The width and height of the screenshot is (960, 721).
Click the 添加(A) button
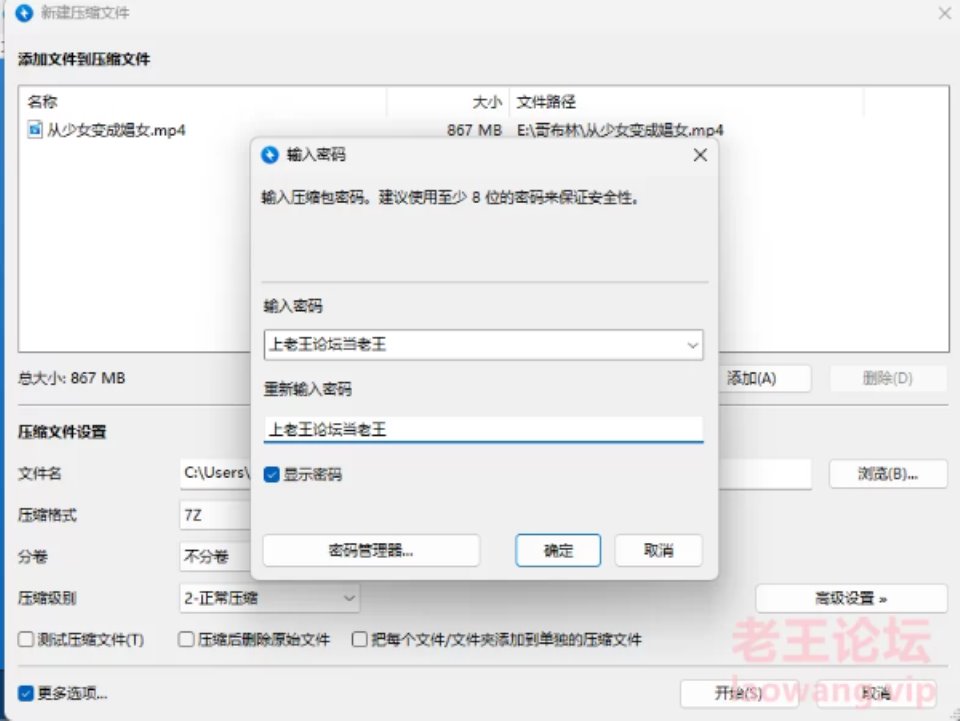(765, 378)
